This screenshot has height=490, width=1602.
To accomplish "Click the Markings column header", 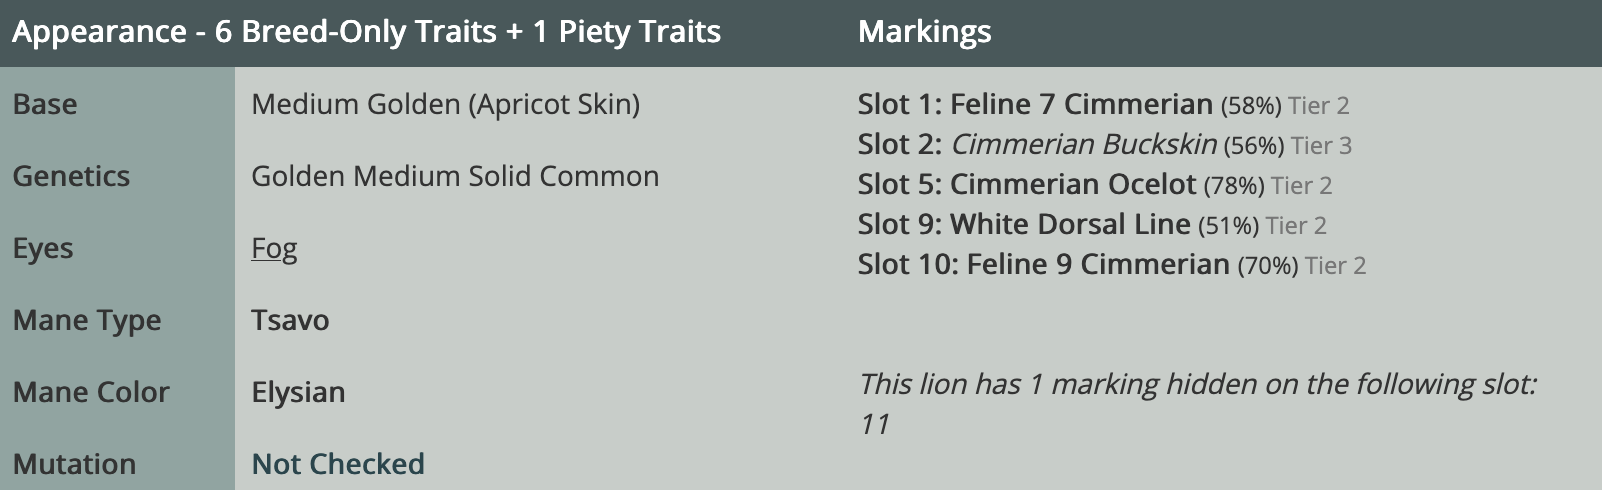I will (x=924, y=32).
